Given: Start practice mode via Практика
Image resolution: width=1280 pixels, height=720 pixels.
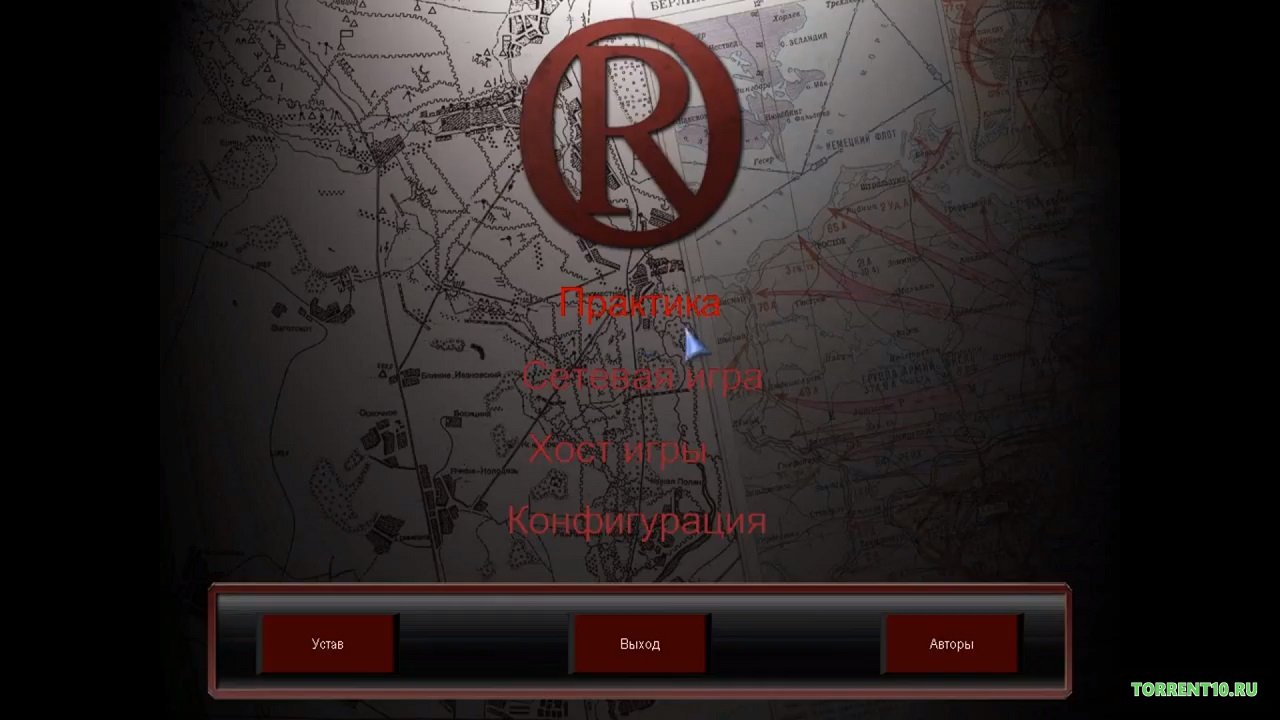Looking at the screenshot, I should coord(639,303).
